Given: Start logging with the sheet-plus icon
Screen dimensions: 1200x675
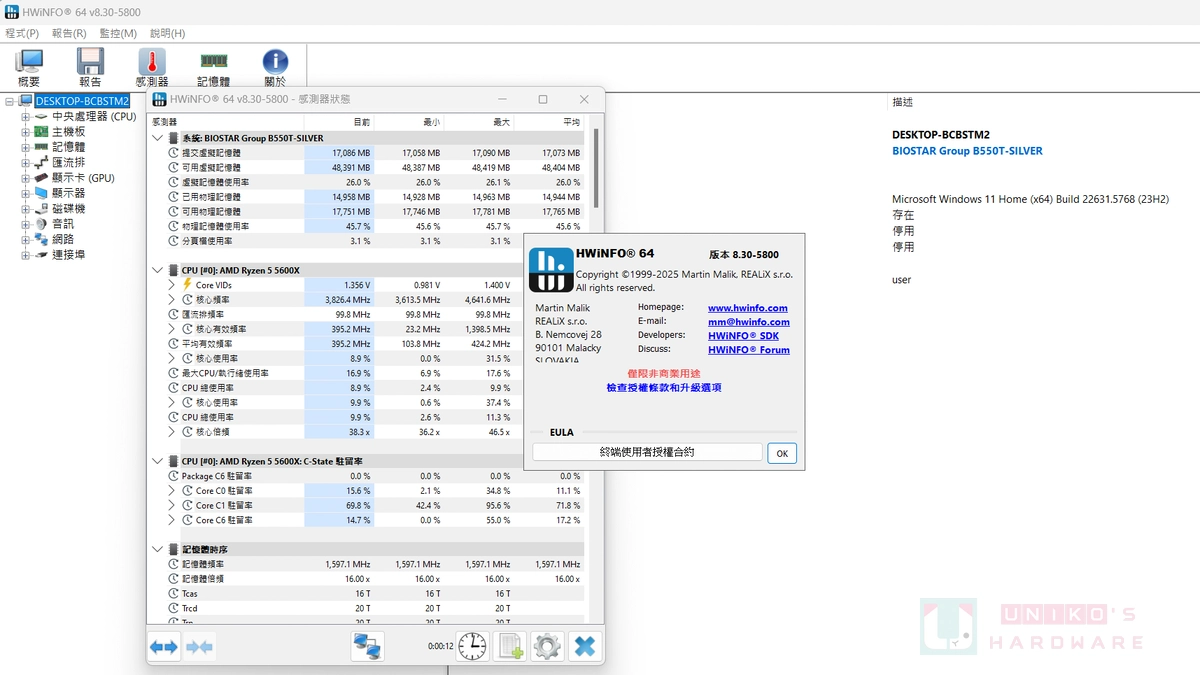Looking at the screenshot, I should click(x=510, y=647).
